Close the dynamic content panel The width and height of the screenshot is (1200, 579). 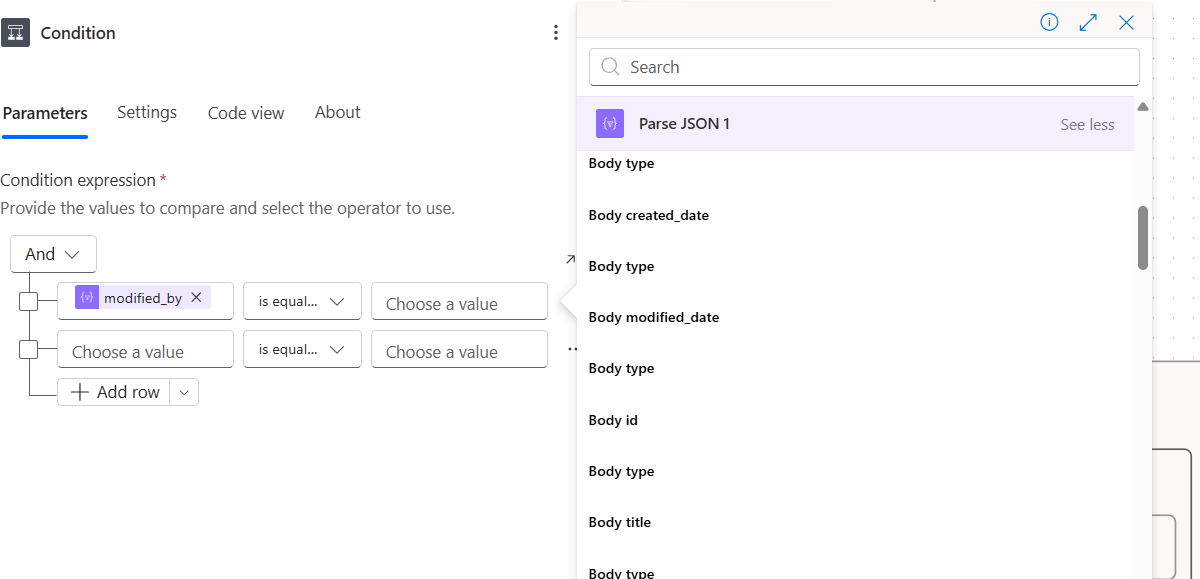click(1126, 22)
